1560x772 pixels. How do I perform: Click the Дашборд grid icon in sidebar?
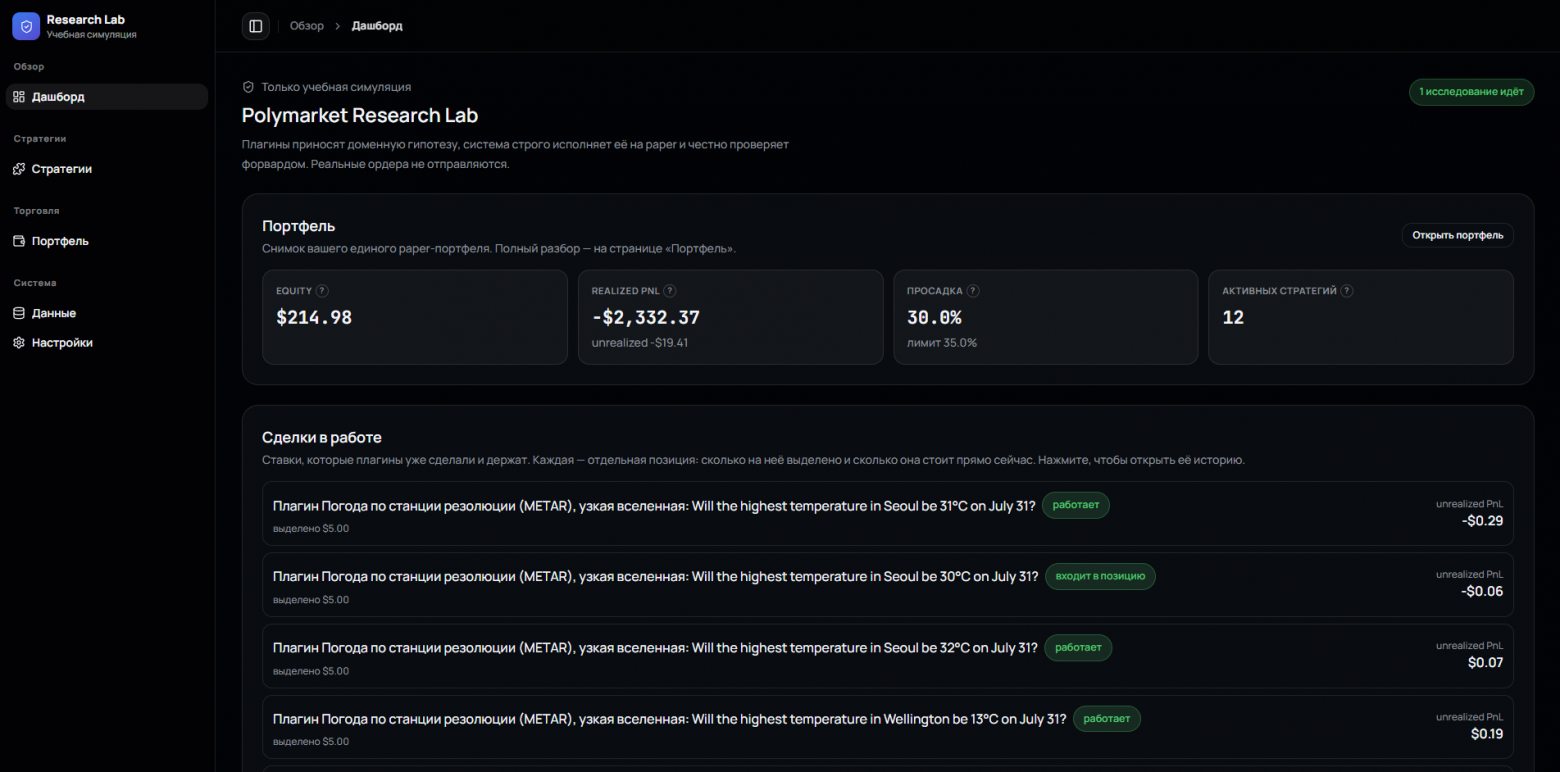19,97
